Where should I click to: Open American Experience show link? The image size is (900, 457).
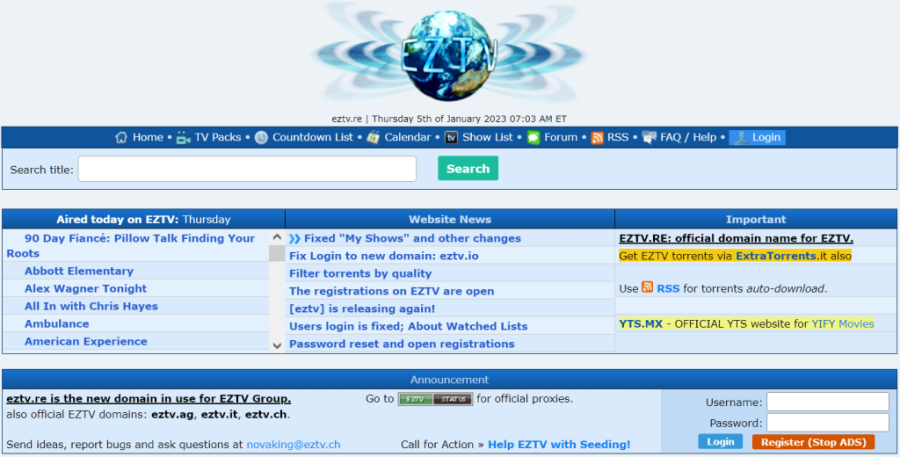[x=86, y=342]
